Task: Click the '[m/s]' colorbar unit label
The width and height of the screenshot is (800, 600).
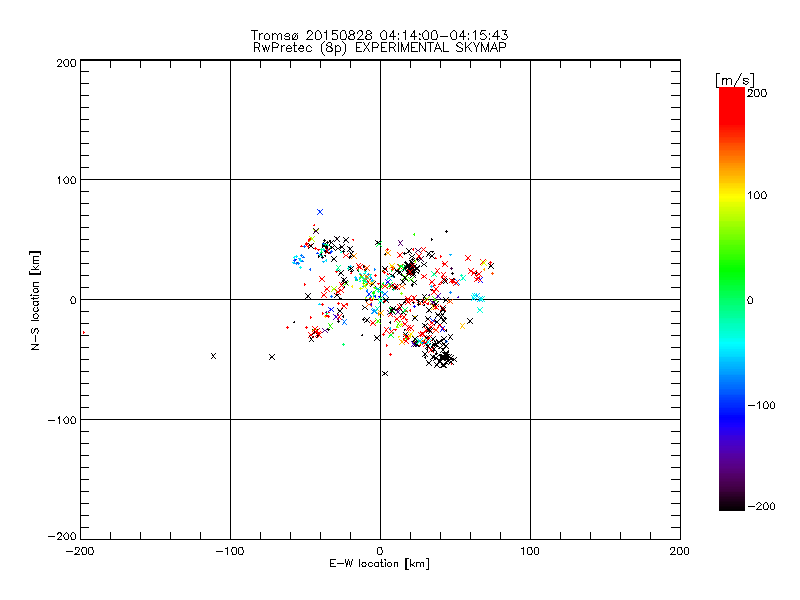Action: pyautogui.click(x=735, y=80)
